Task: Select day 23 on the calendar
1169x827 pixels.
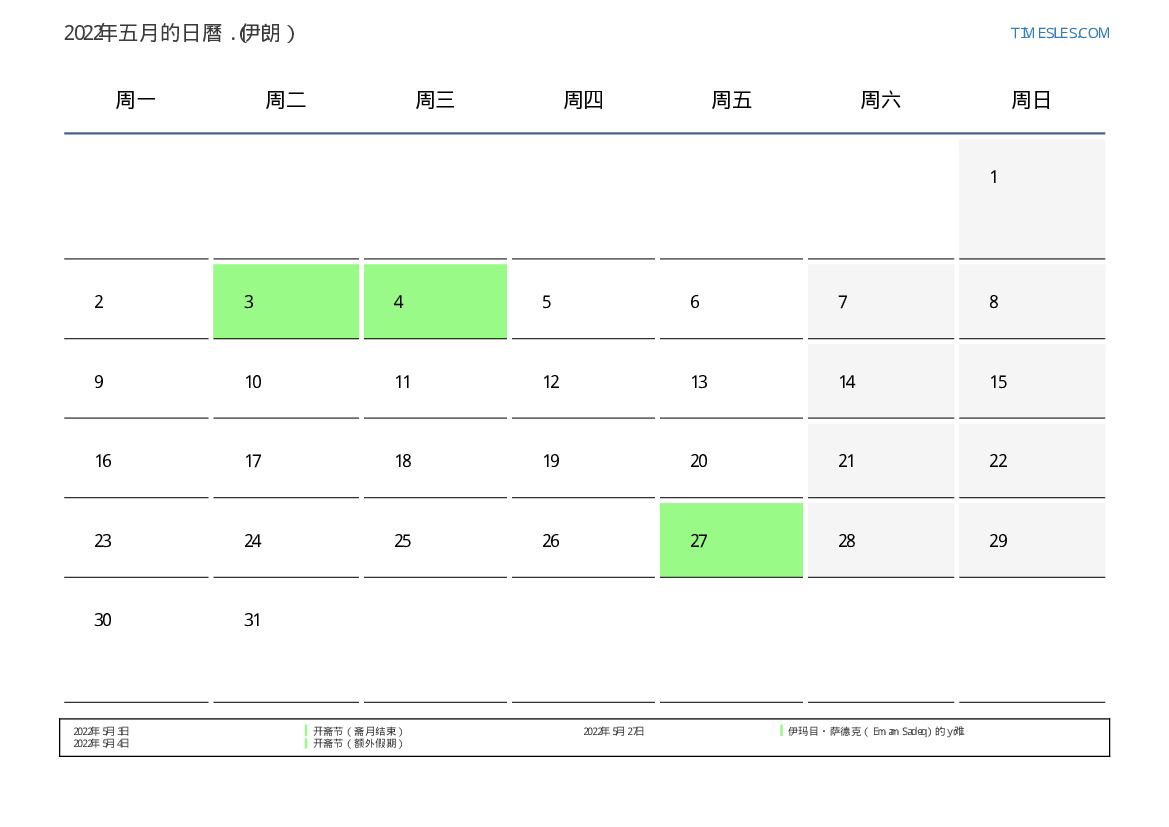Action: (136, 540)
